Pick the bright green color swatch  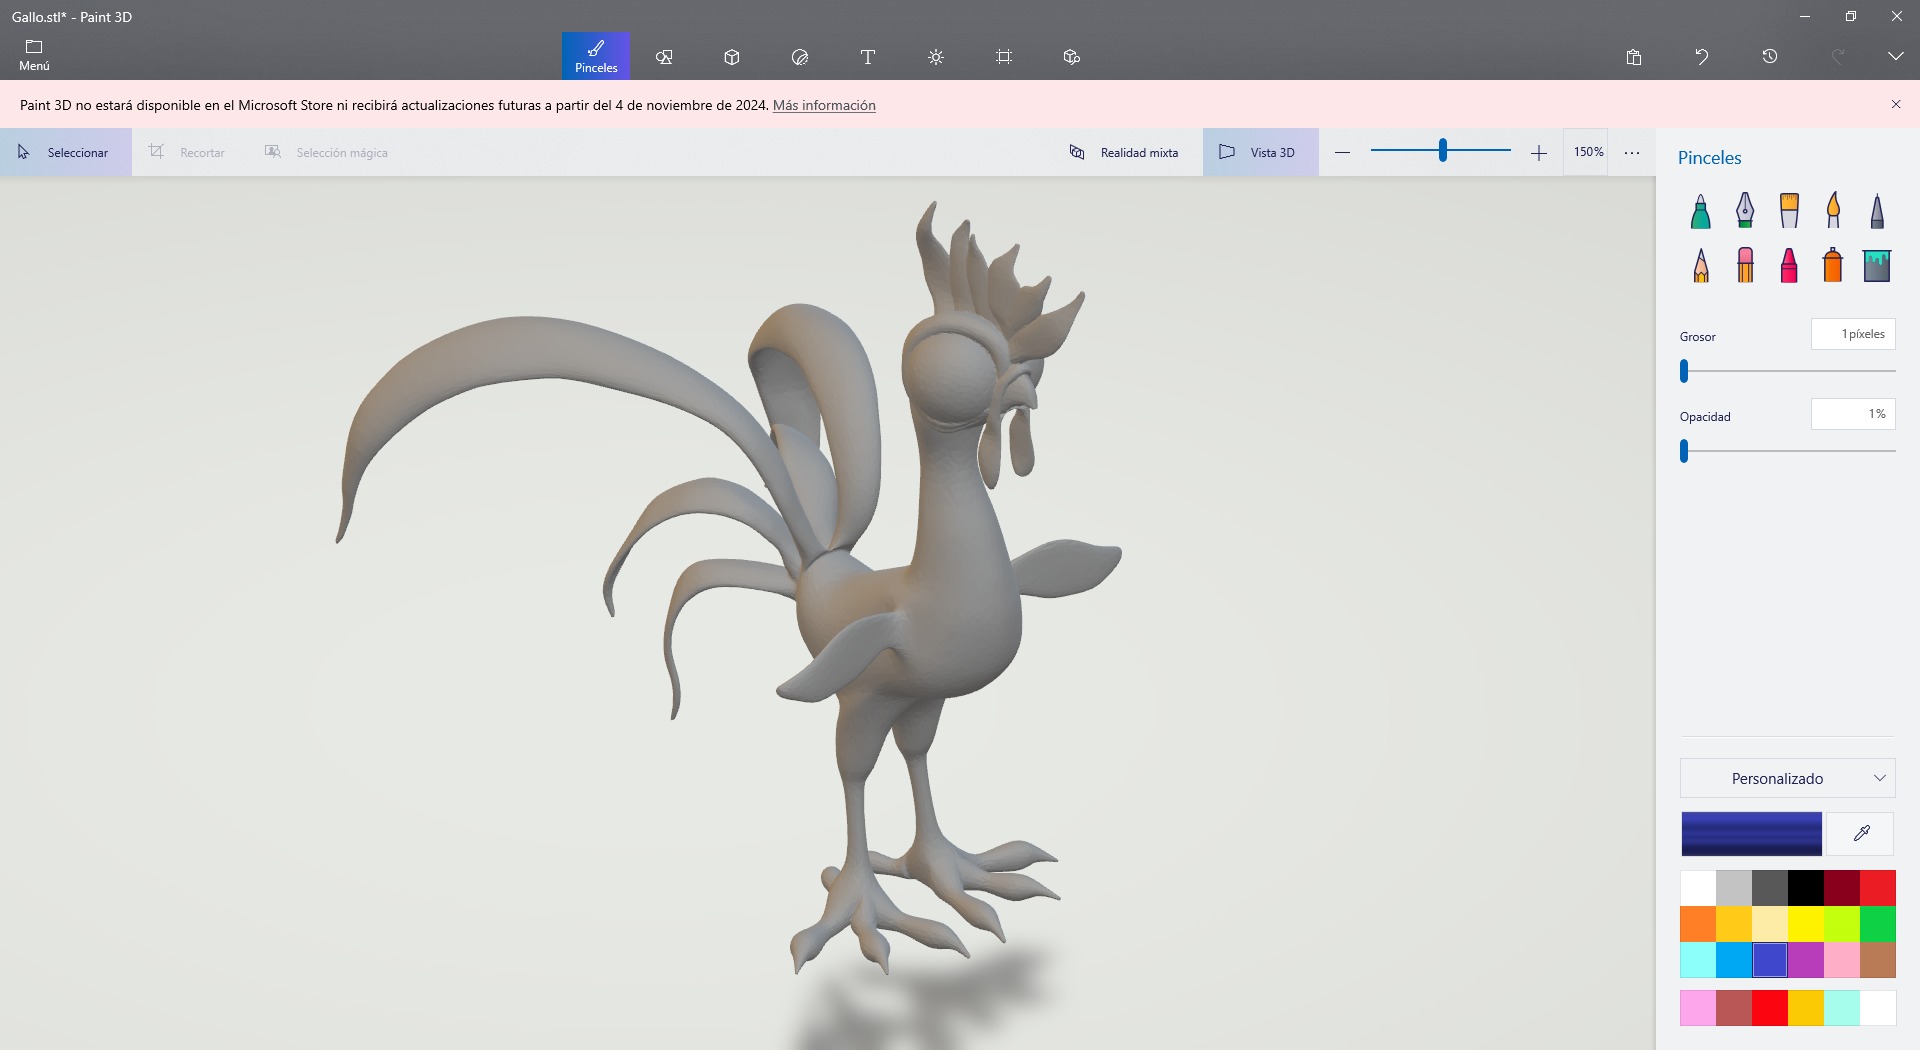click(x=1878, y=924)
